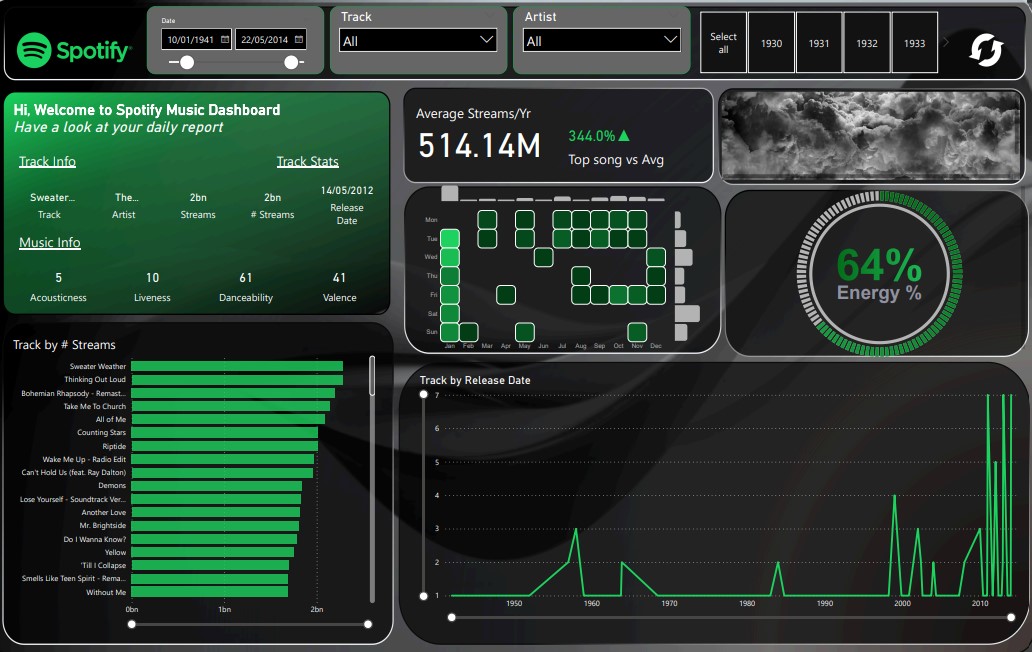Image resolution: width=1032 pixels, height=652 pixels.
Task: Click left handle of release chart horizontal zoom
Action: 452,617
